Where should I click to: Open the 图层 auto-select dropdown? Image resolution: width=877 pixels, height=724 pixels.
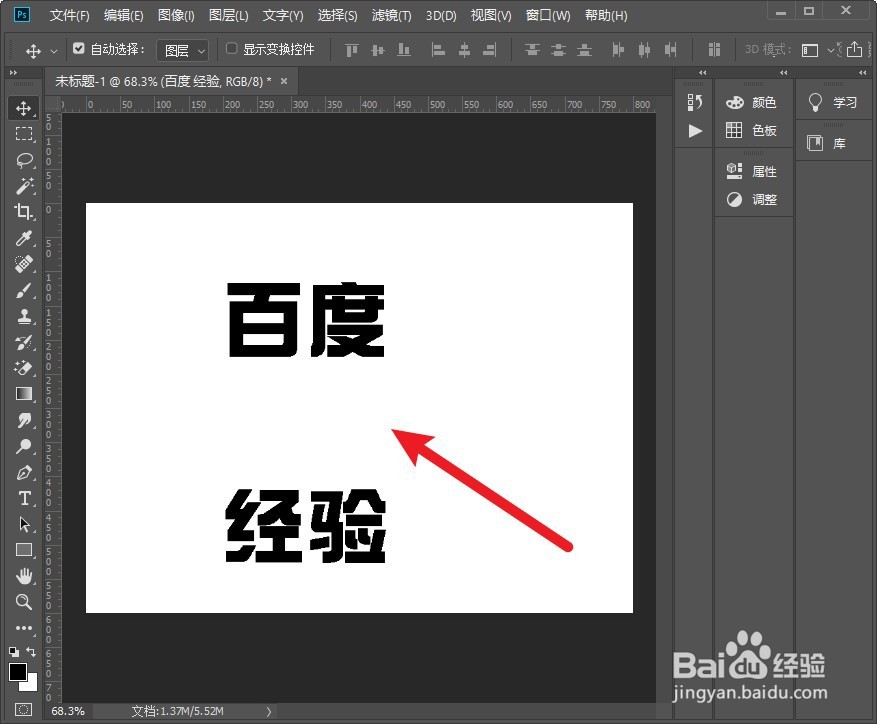(183, 50)
